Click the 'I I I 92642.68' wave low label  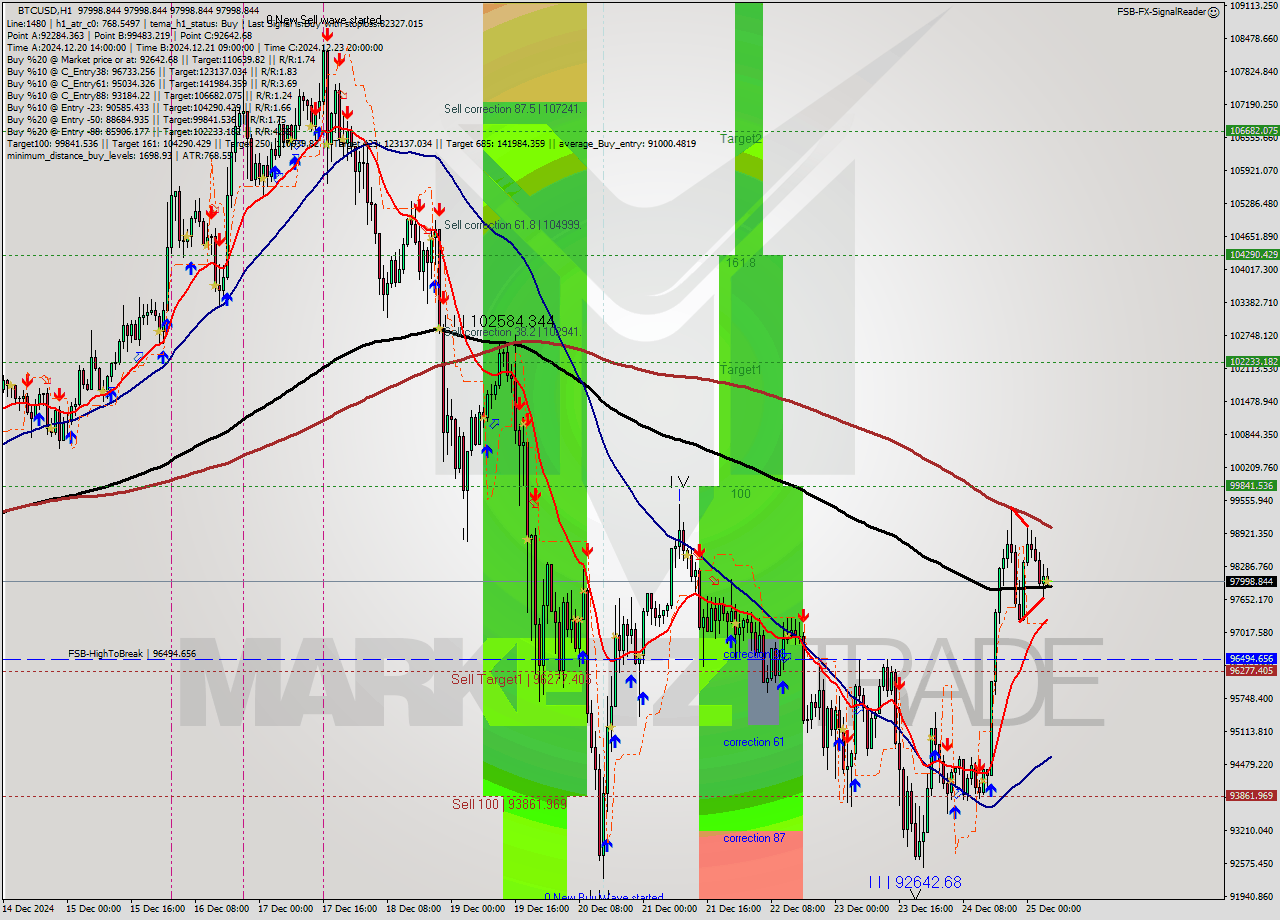[x=915, y=882]
